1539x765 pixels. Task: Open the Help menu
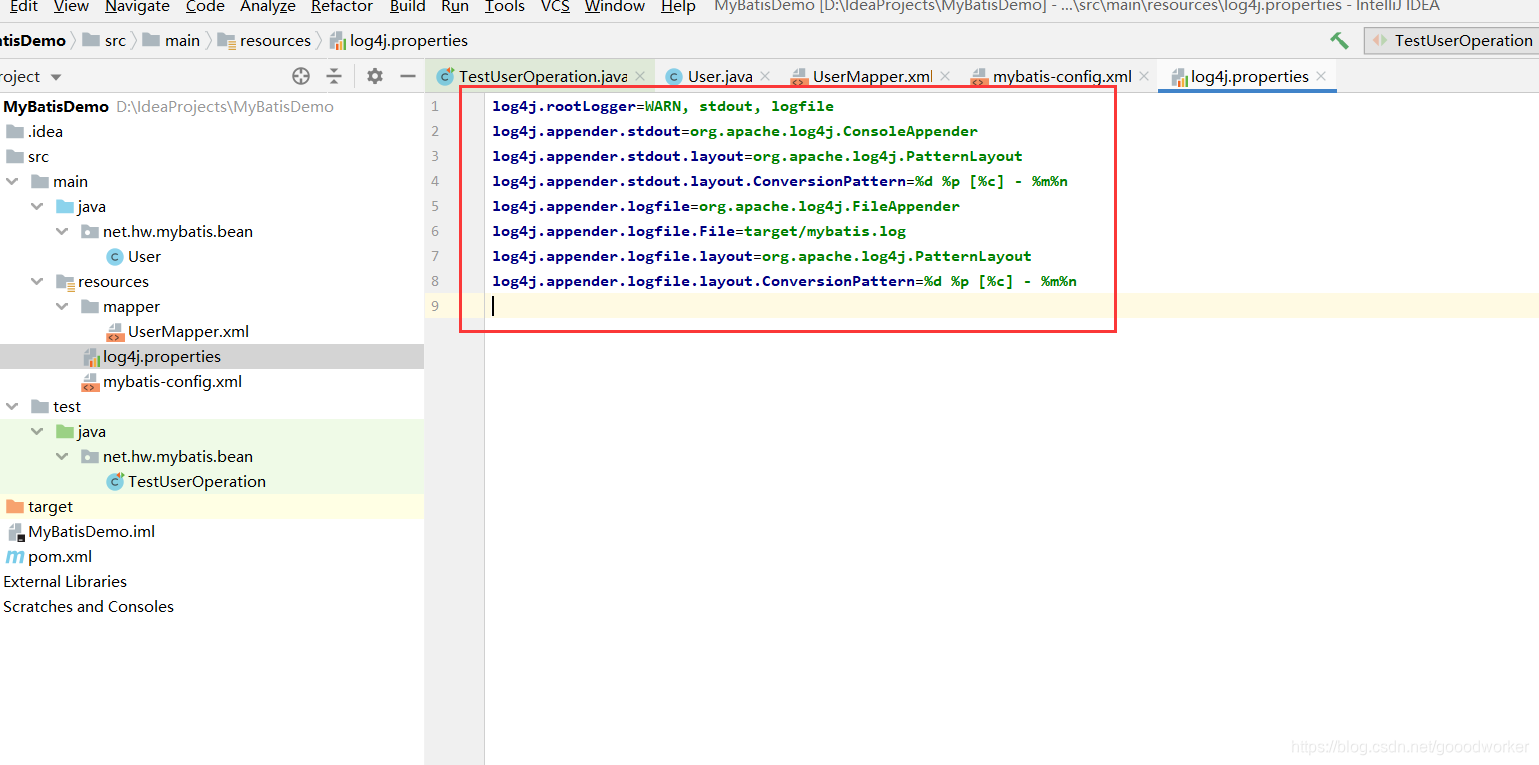[x=678, y=7]
